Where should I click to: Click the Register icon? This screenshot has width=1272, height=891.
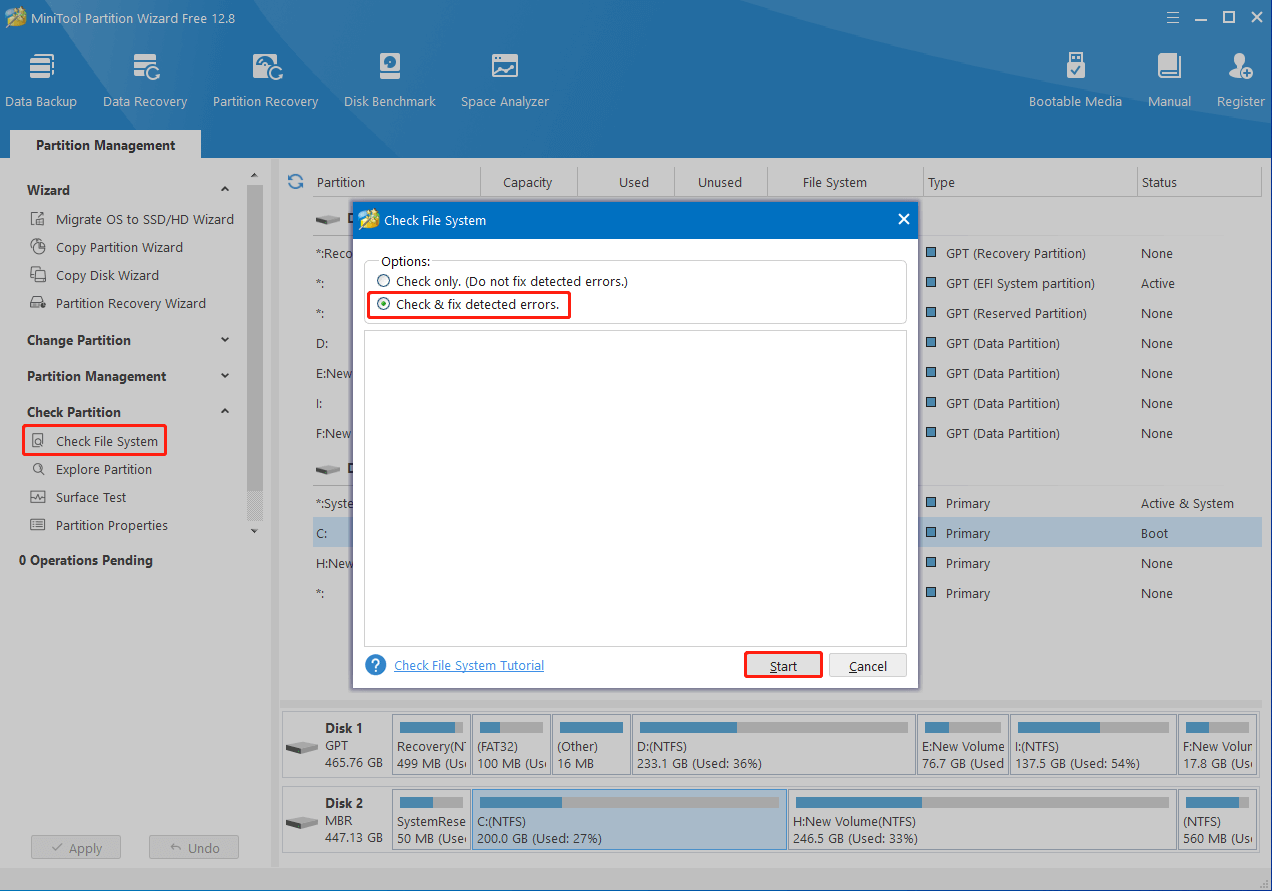(x=1239, y=78)
